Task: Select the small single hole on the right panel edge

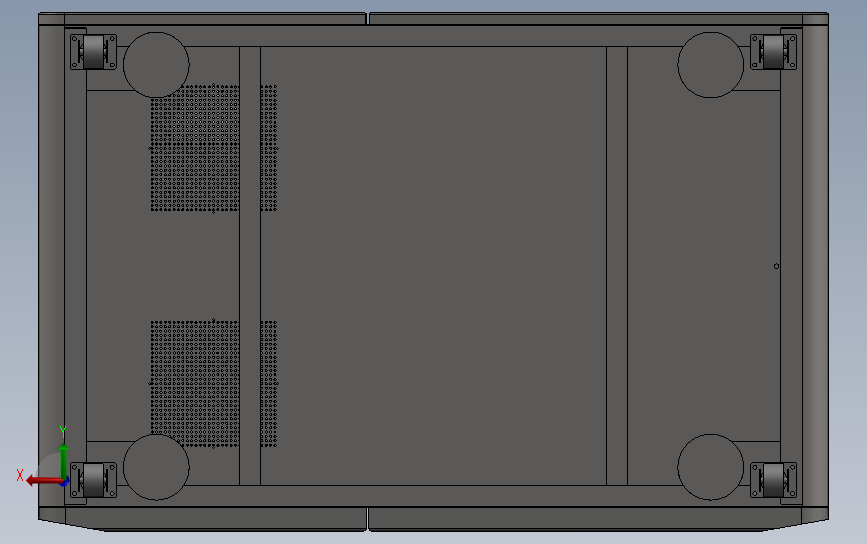Action: click(776, 266)
